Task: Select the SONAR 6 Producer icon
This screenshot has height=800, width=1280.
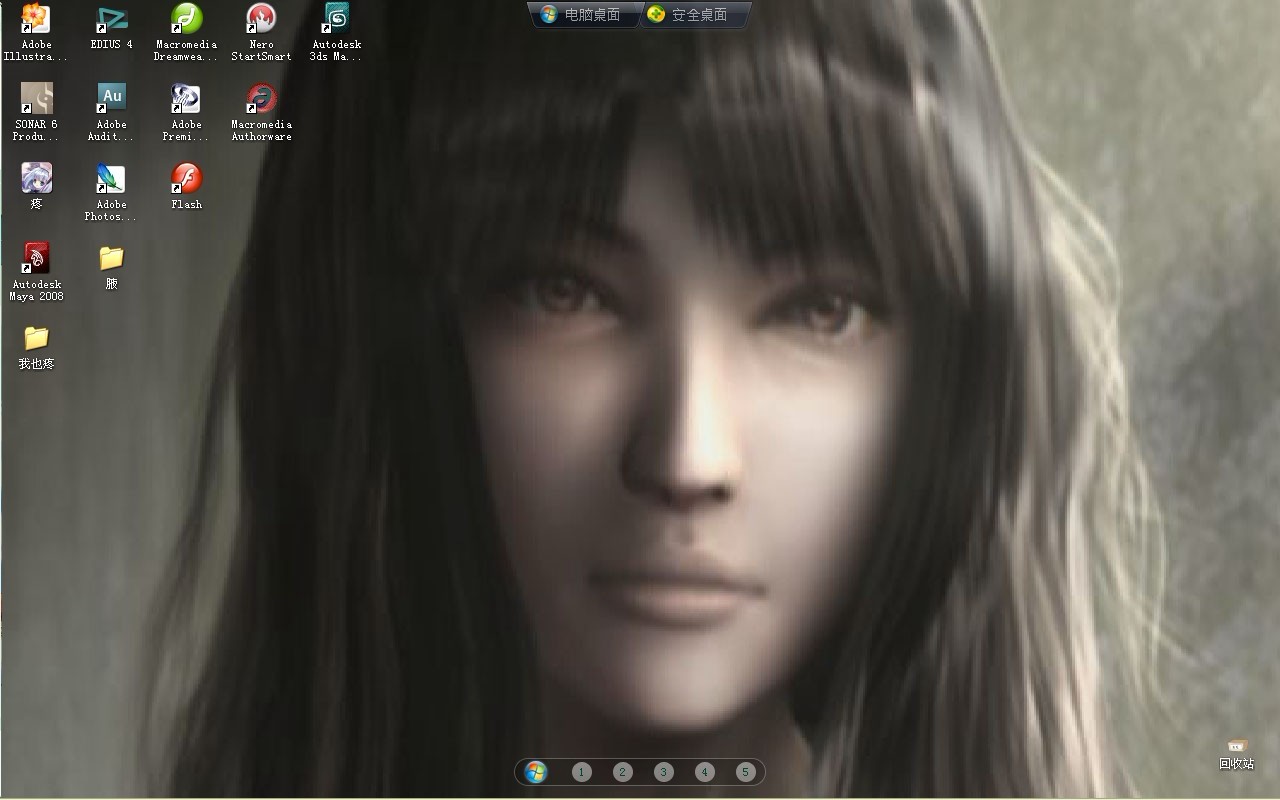Action: (x=36, y=100)
